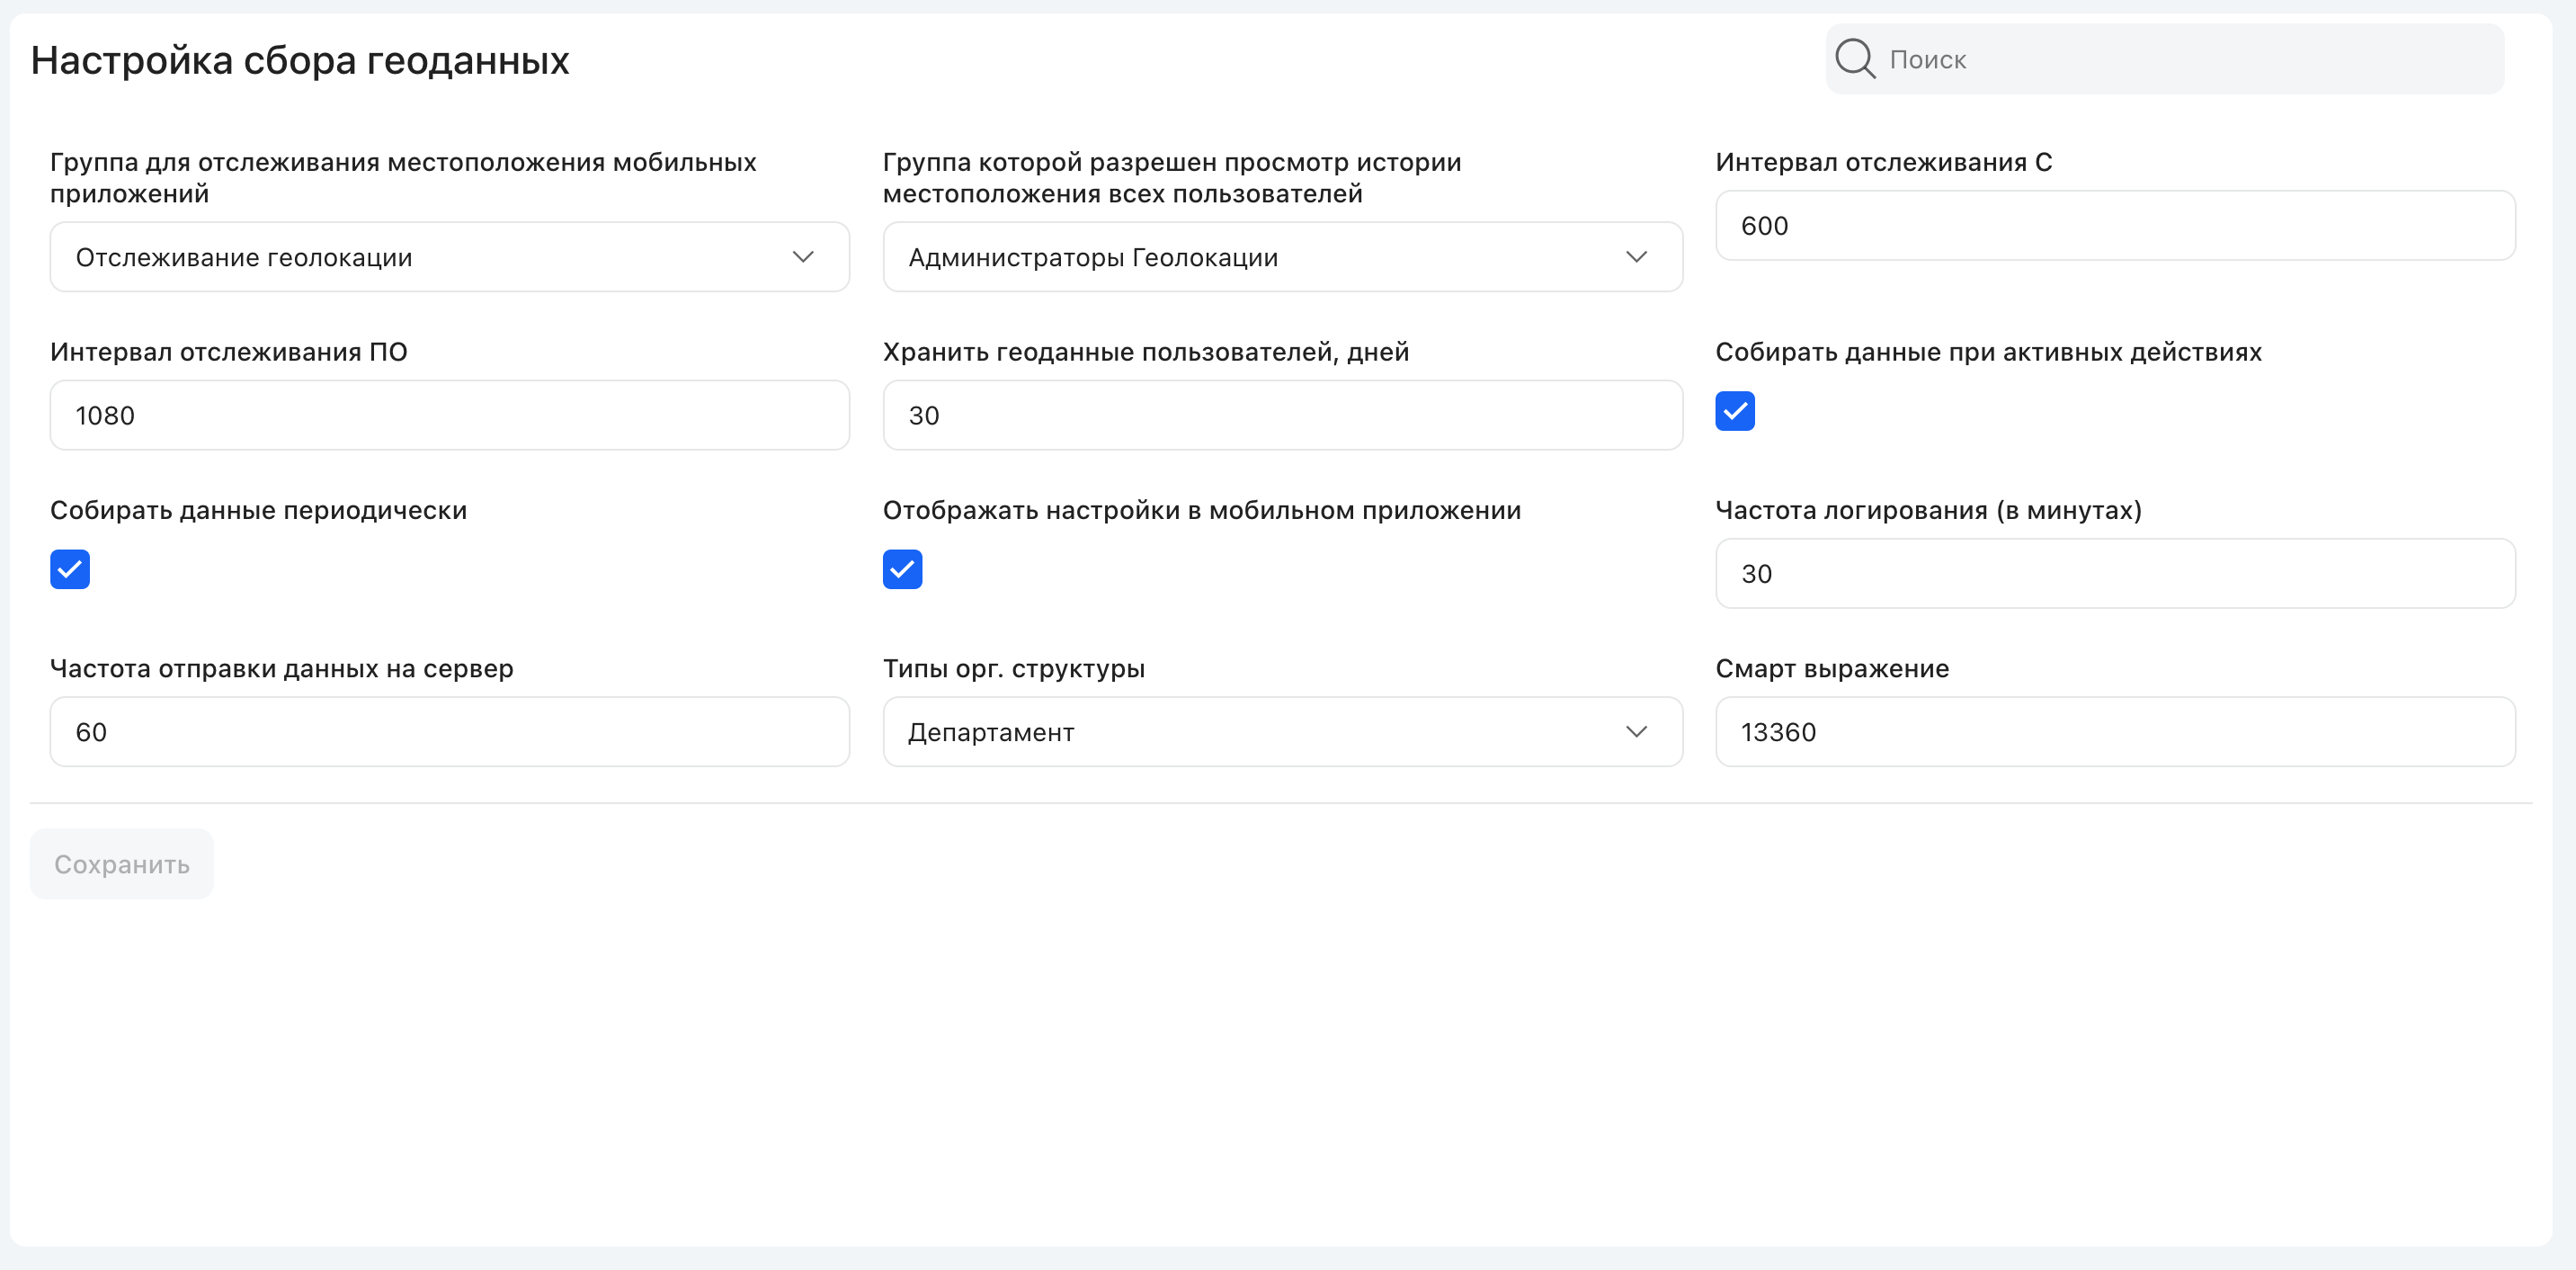This screenshot has height=1270, width=2576.
Task: Click chevron arrow in Департамент field
Action: (1636, 732)
